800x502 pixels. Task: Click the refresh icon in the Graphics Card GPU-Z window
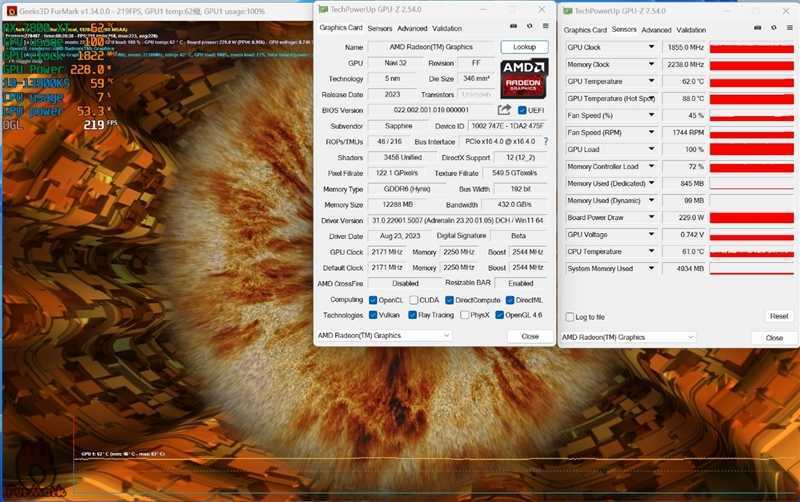pyautogui.click(x=530, y=26)
